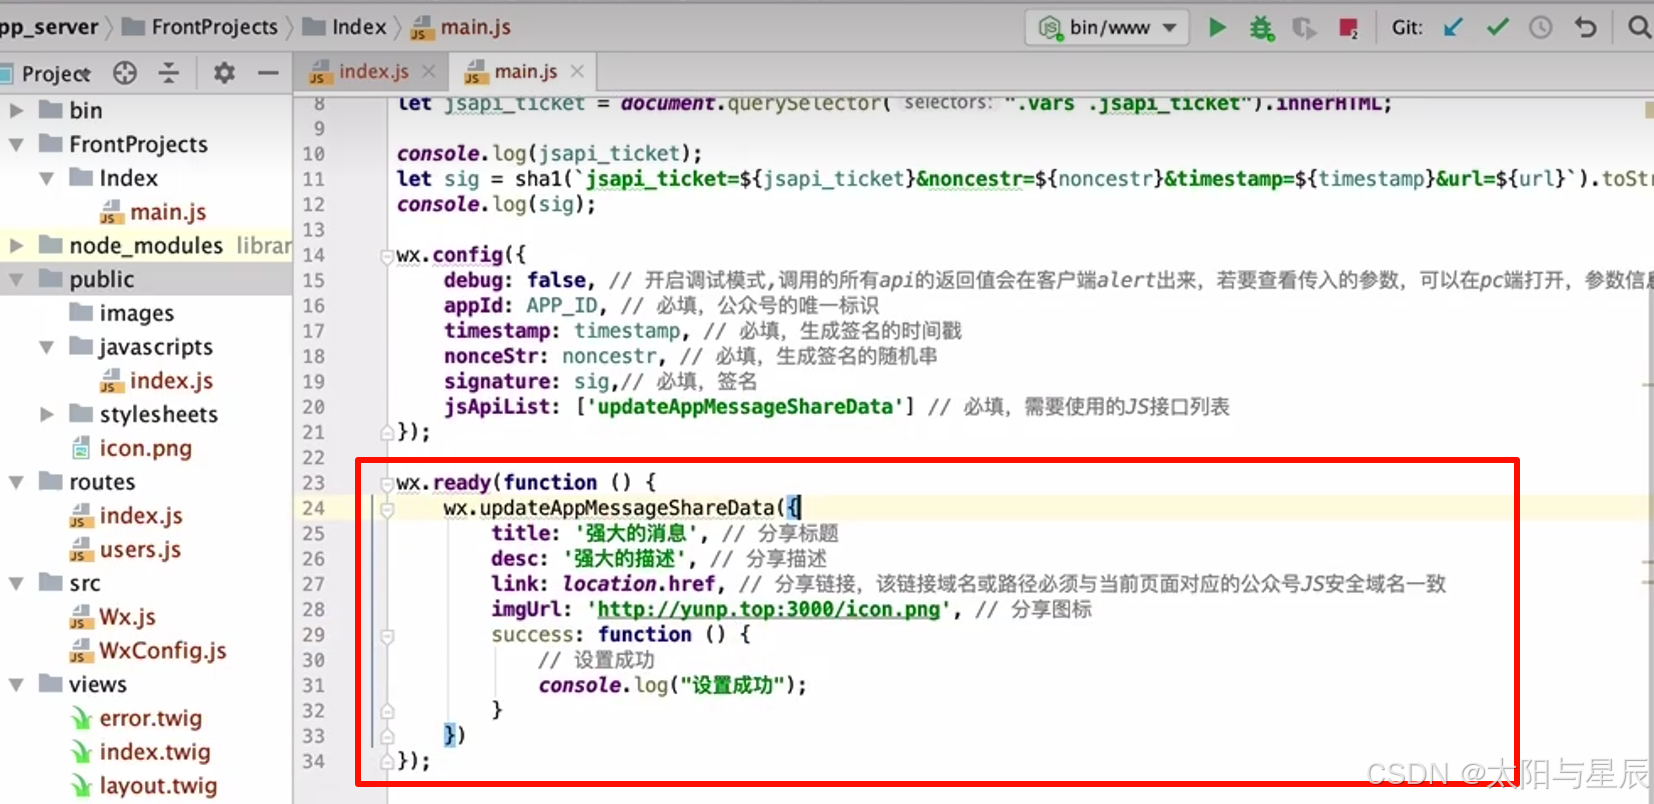Collapse the public folder

pyautogui.click(x=16, y=279)
